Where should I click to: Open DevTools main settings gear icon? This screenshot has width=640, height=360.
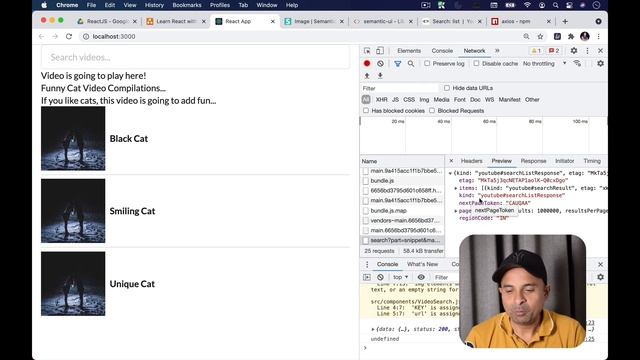[x=574, y=51]
